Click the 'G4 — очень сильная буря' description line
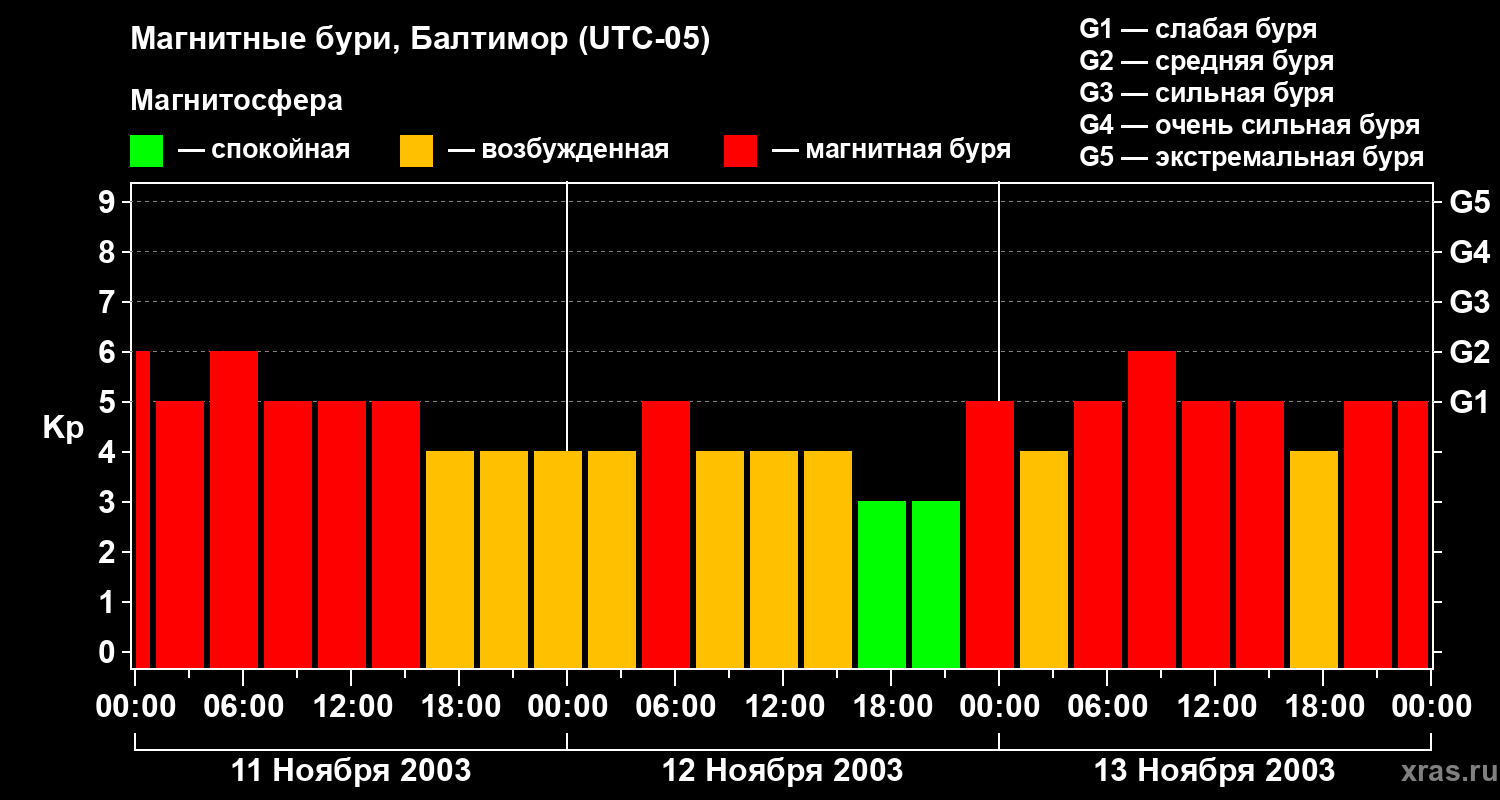 tap(1250, 125)
